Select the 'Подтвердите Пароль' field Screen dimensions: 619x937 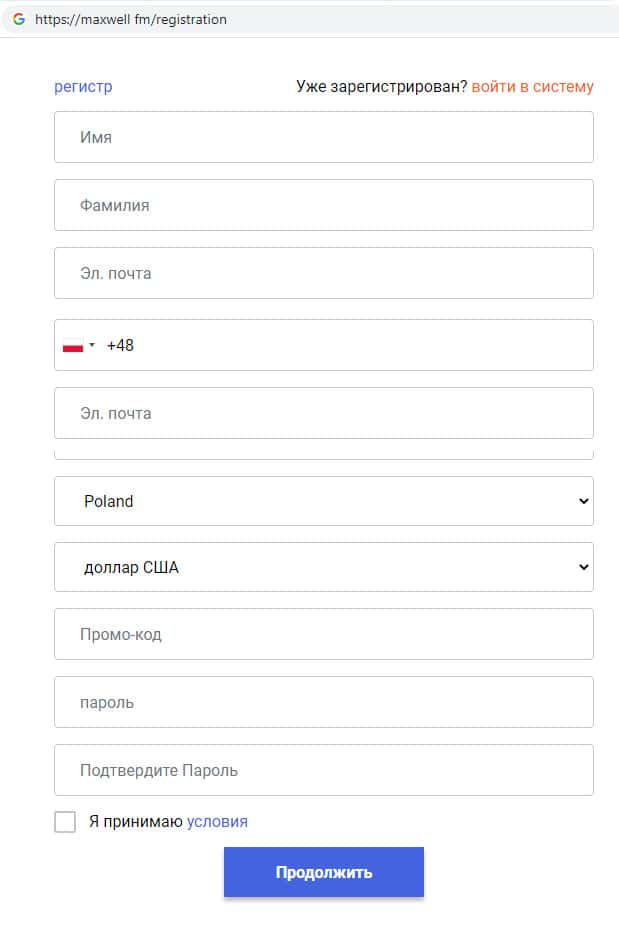click(323, 770)
